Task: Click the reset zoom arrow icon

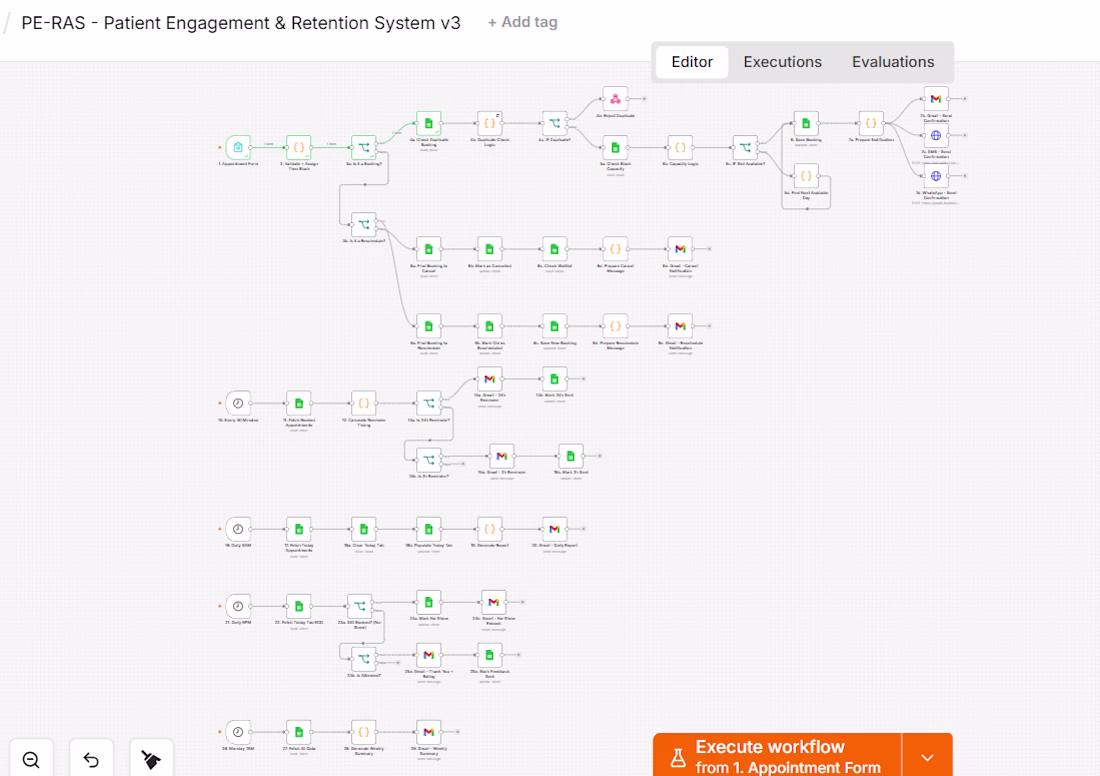Action: click(x=91, y=759)
